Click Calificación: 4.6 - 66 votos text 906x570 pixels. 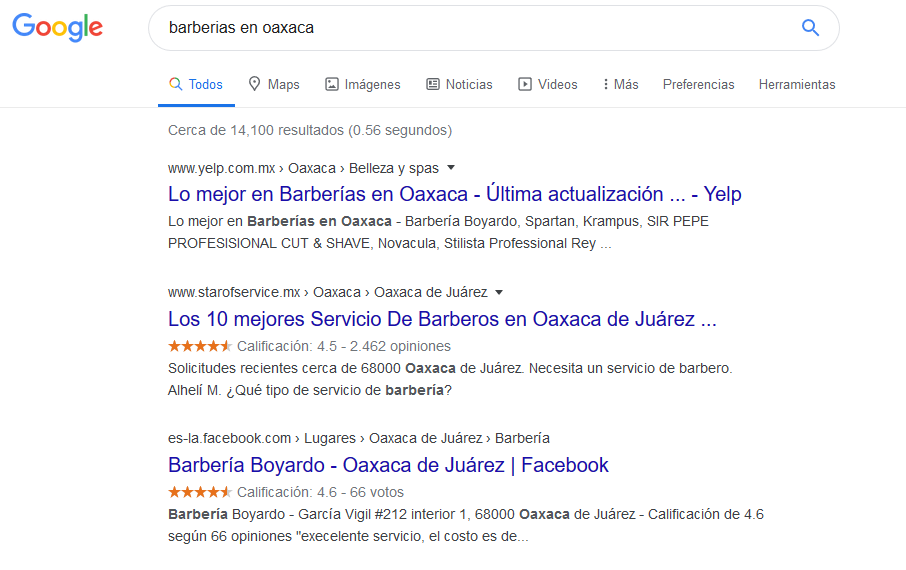[320, 493]
